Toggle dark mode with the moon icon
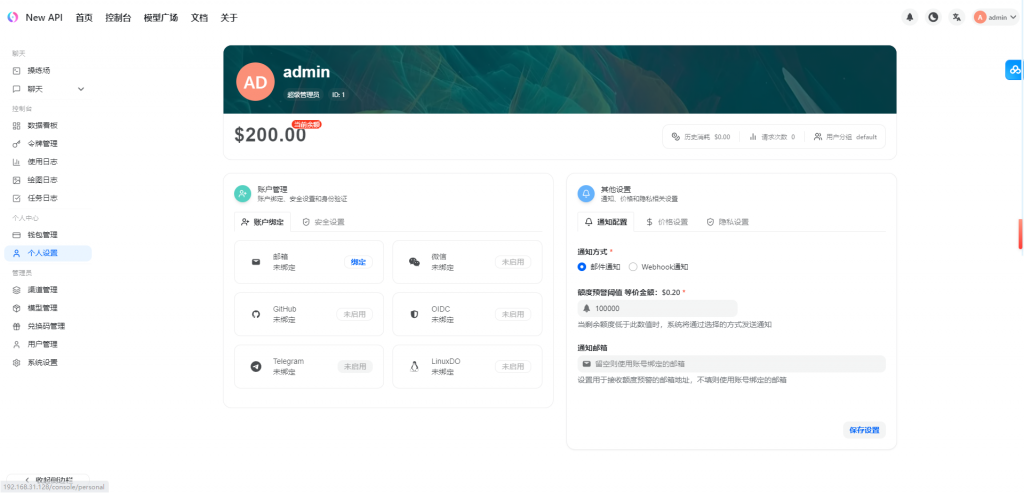The height and width of the screenshot is (493, 1024). [933, 18]
